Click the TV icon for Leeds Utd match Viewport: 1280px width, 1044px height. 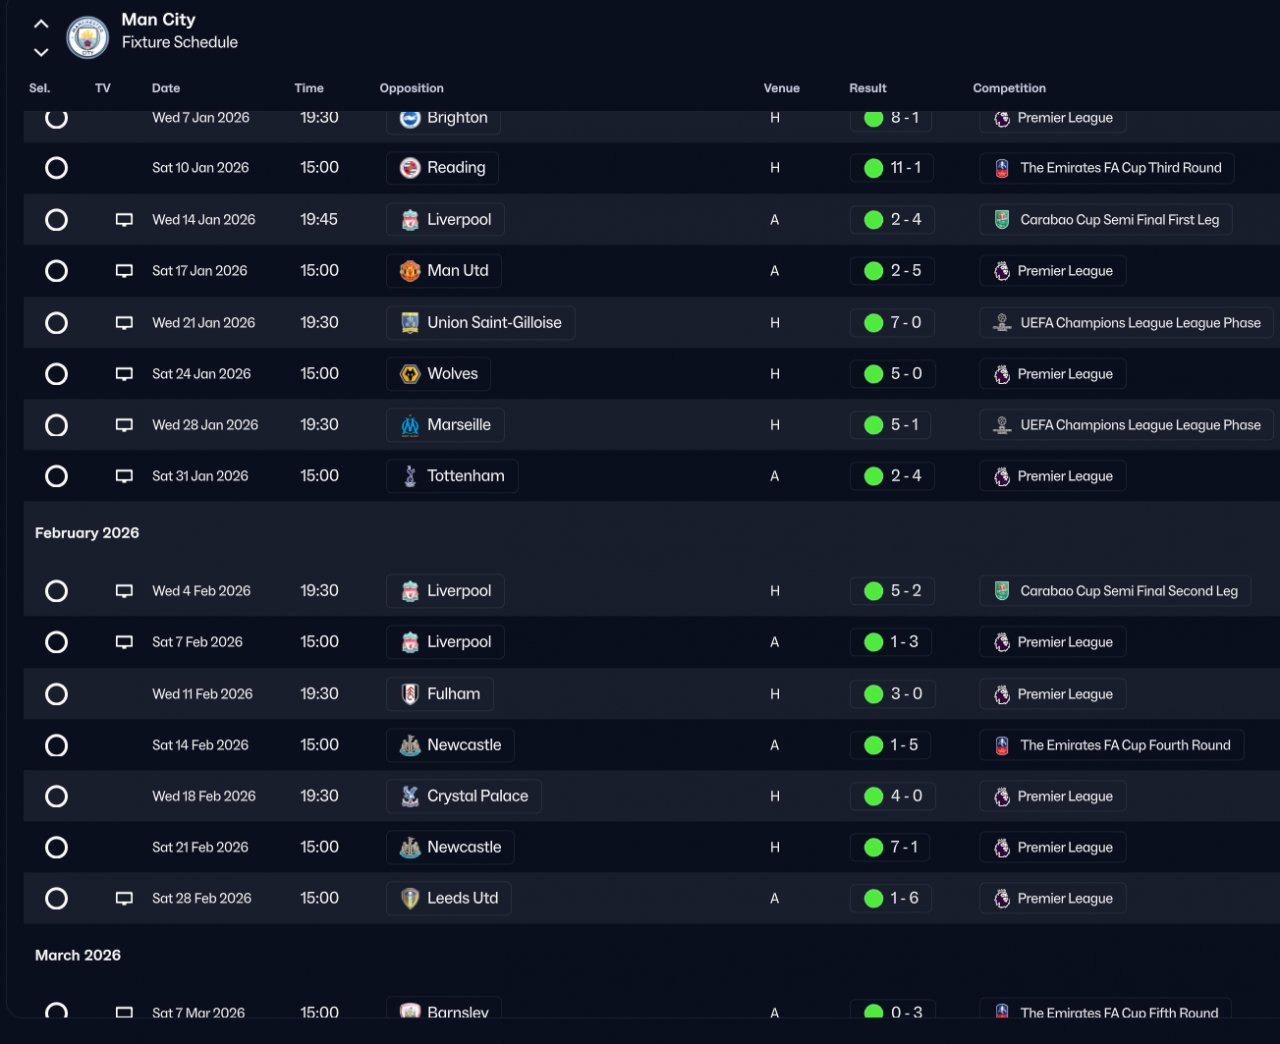[124, 898]
